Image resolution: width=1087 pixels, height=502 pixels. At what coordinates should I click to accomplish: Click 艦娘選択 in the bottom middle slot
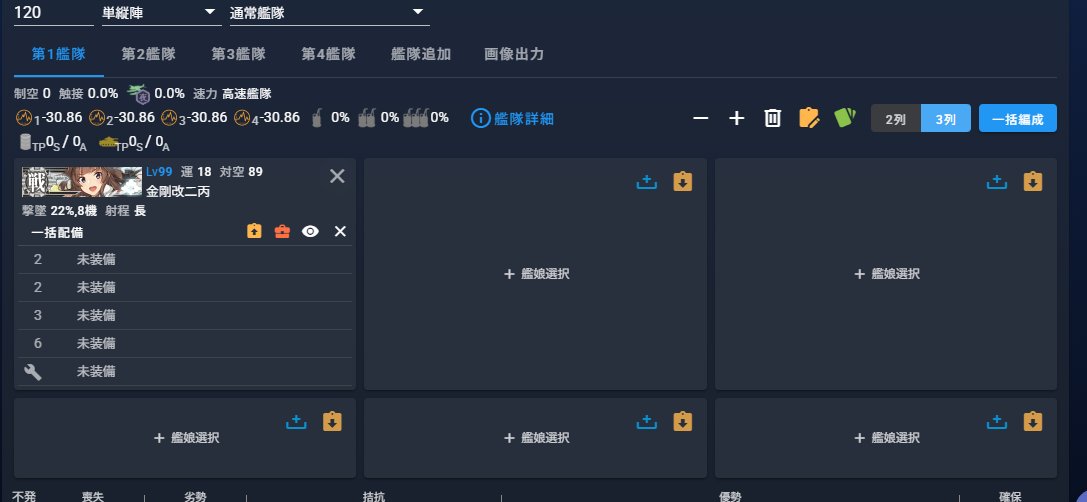tap(537, 438)
